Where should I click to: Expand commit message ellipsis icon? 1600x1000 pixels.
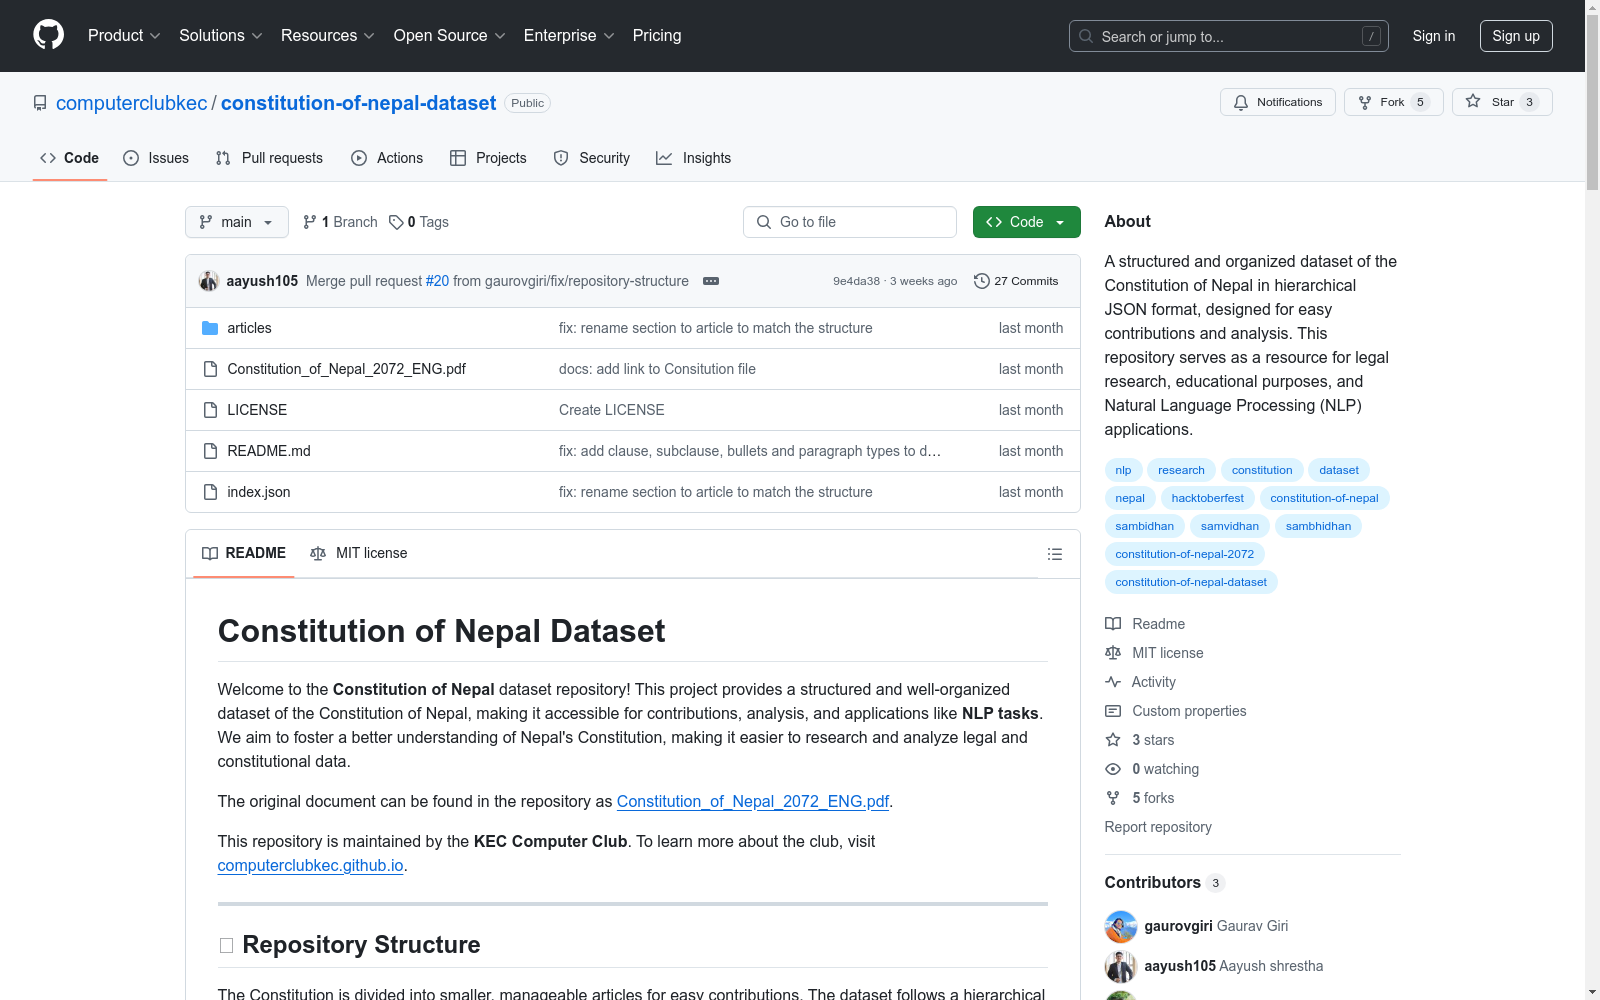[x=711, y=281]
